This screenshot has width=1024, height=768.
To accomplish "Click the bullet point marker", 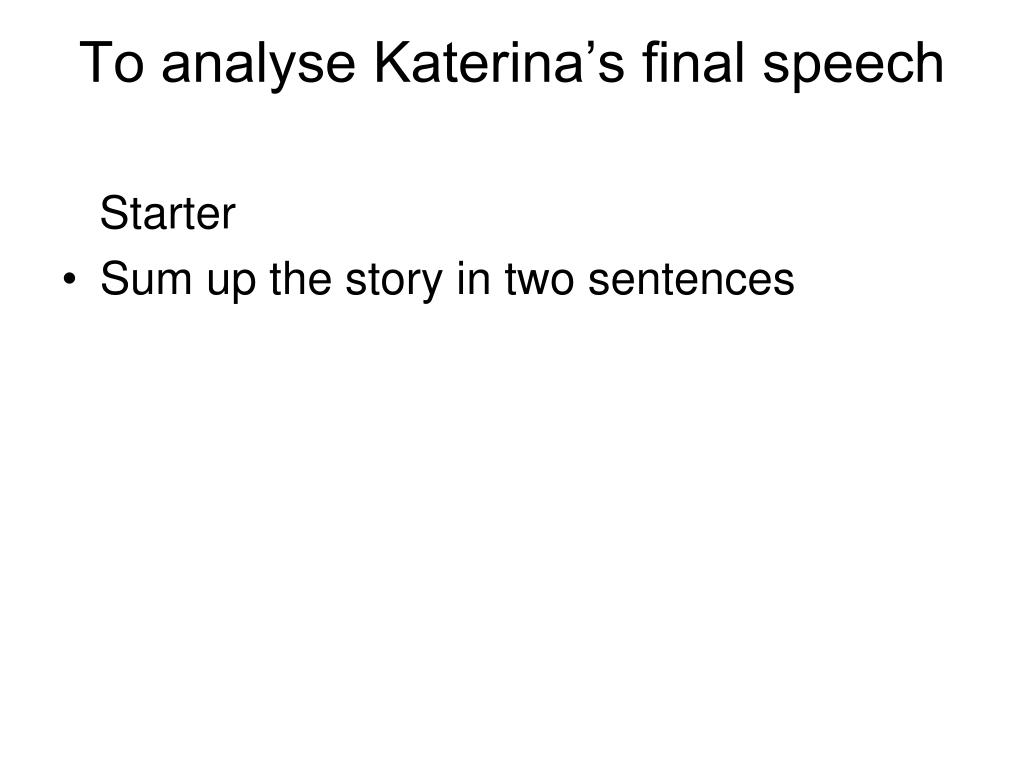I will 69,280.
